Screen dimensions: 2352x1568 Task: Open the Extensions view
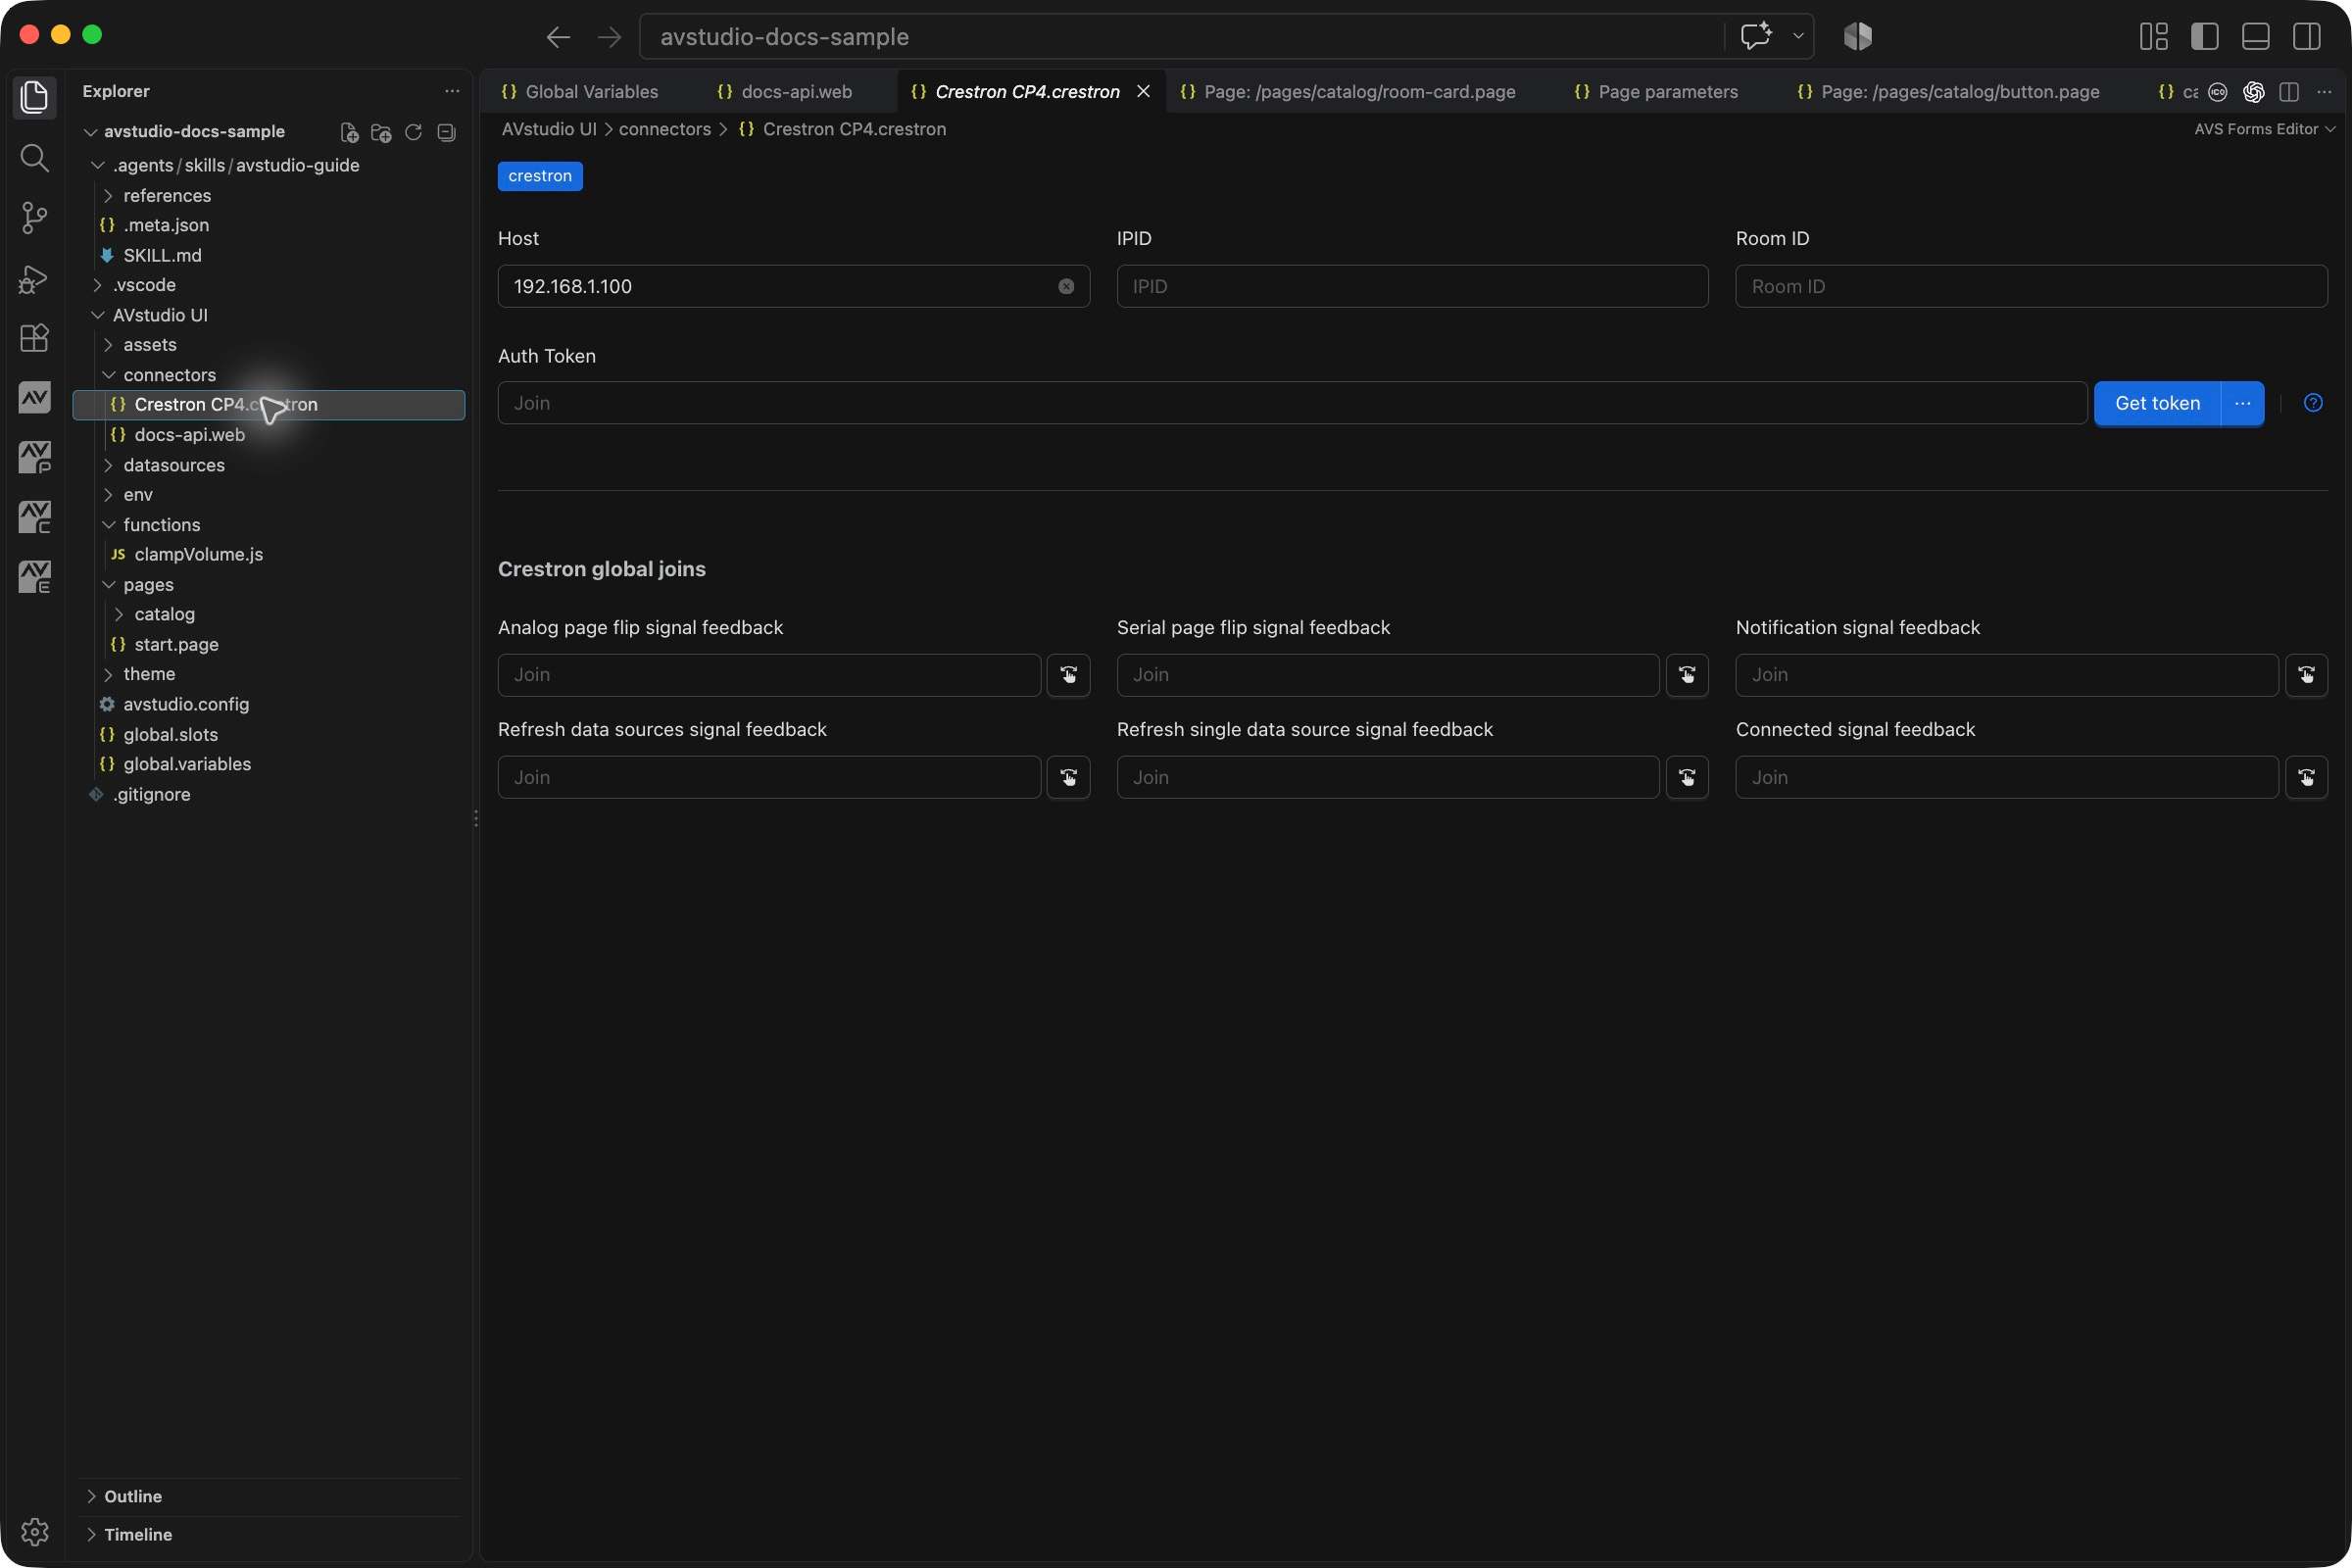tap(35, 338)
